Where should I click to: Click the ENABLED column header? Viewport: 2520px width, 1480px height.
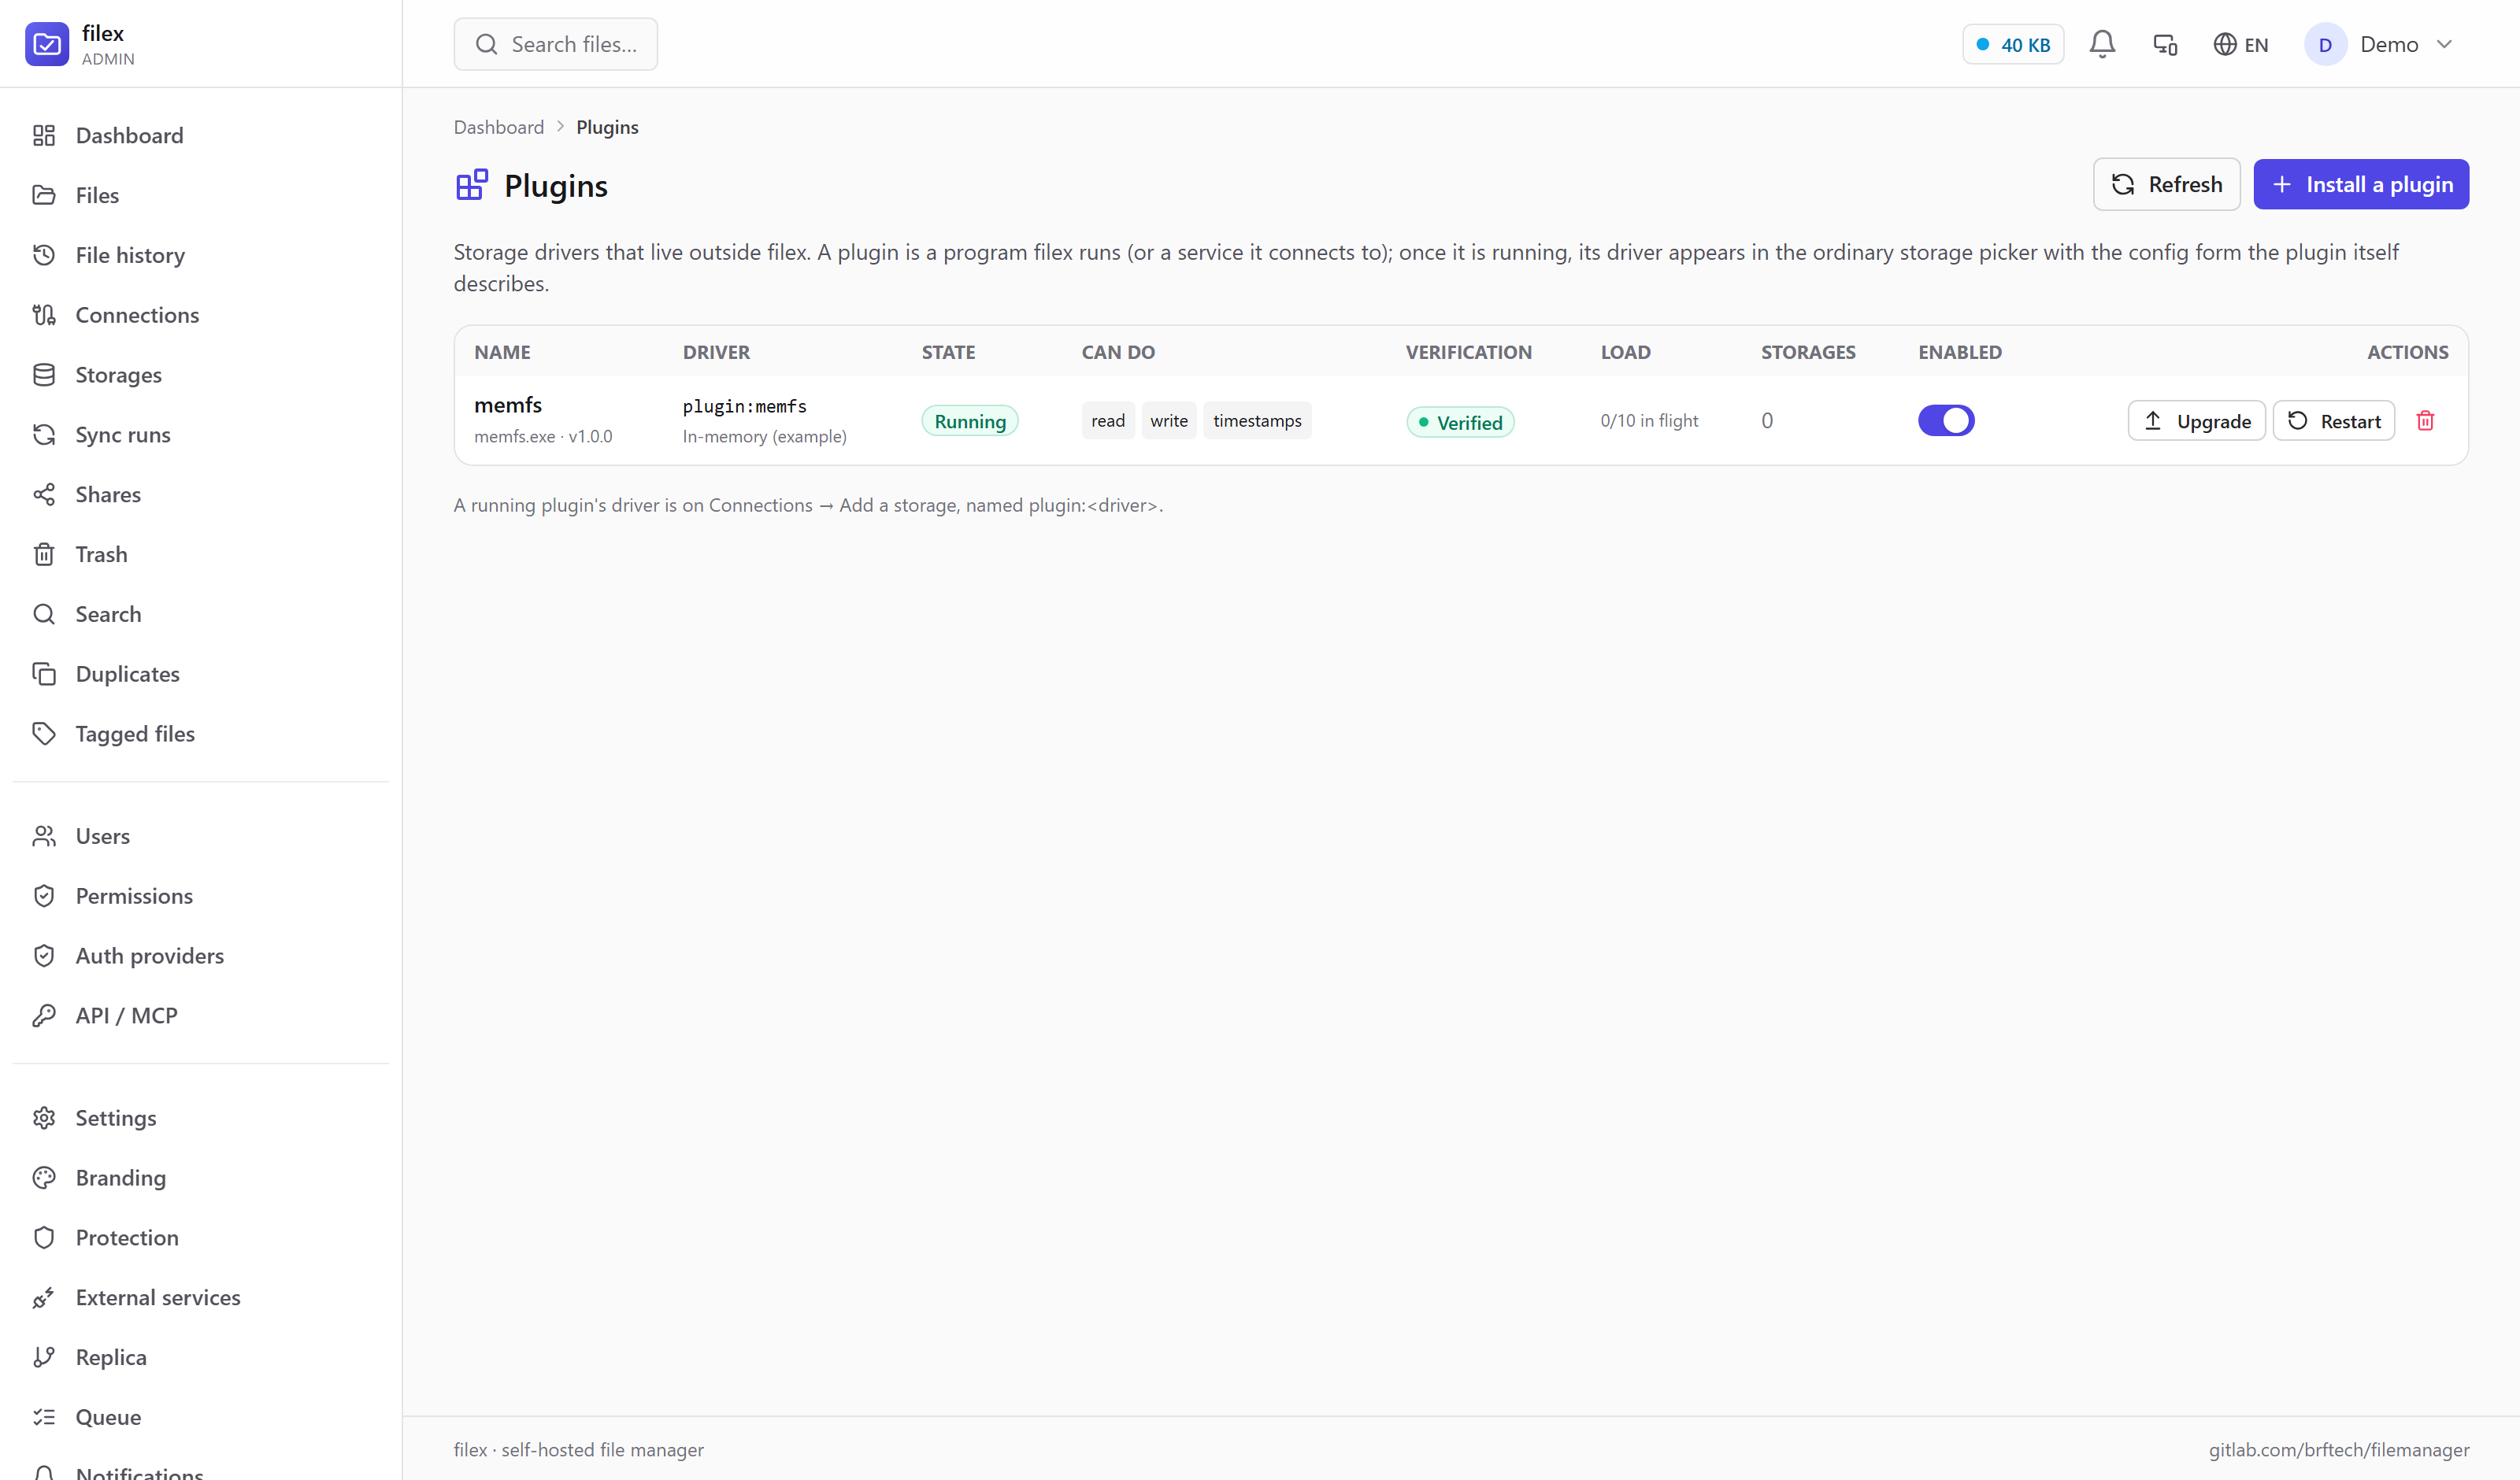click(x=1960, y=352)
